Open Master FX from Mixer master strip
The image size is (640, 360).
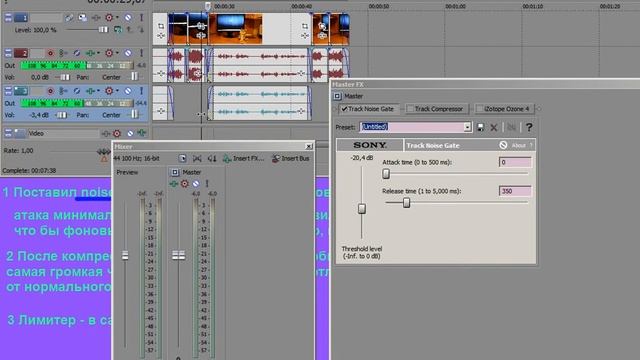173,184
